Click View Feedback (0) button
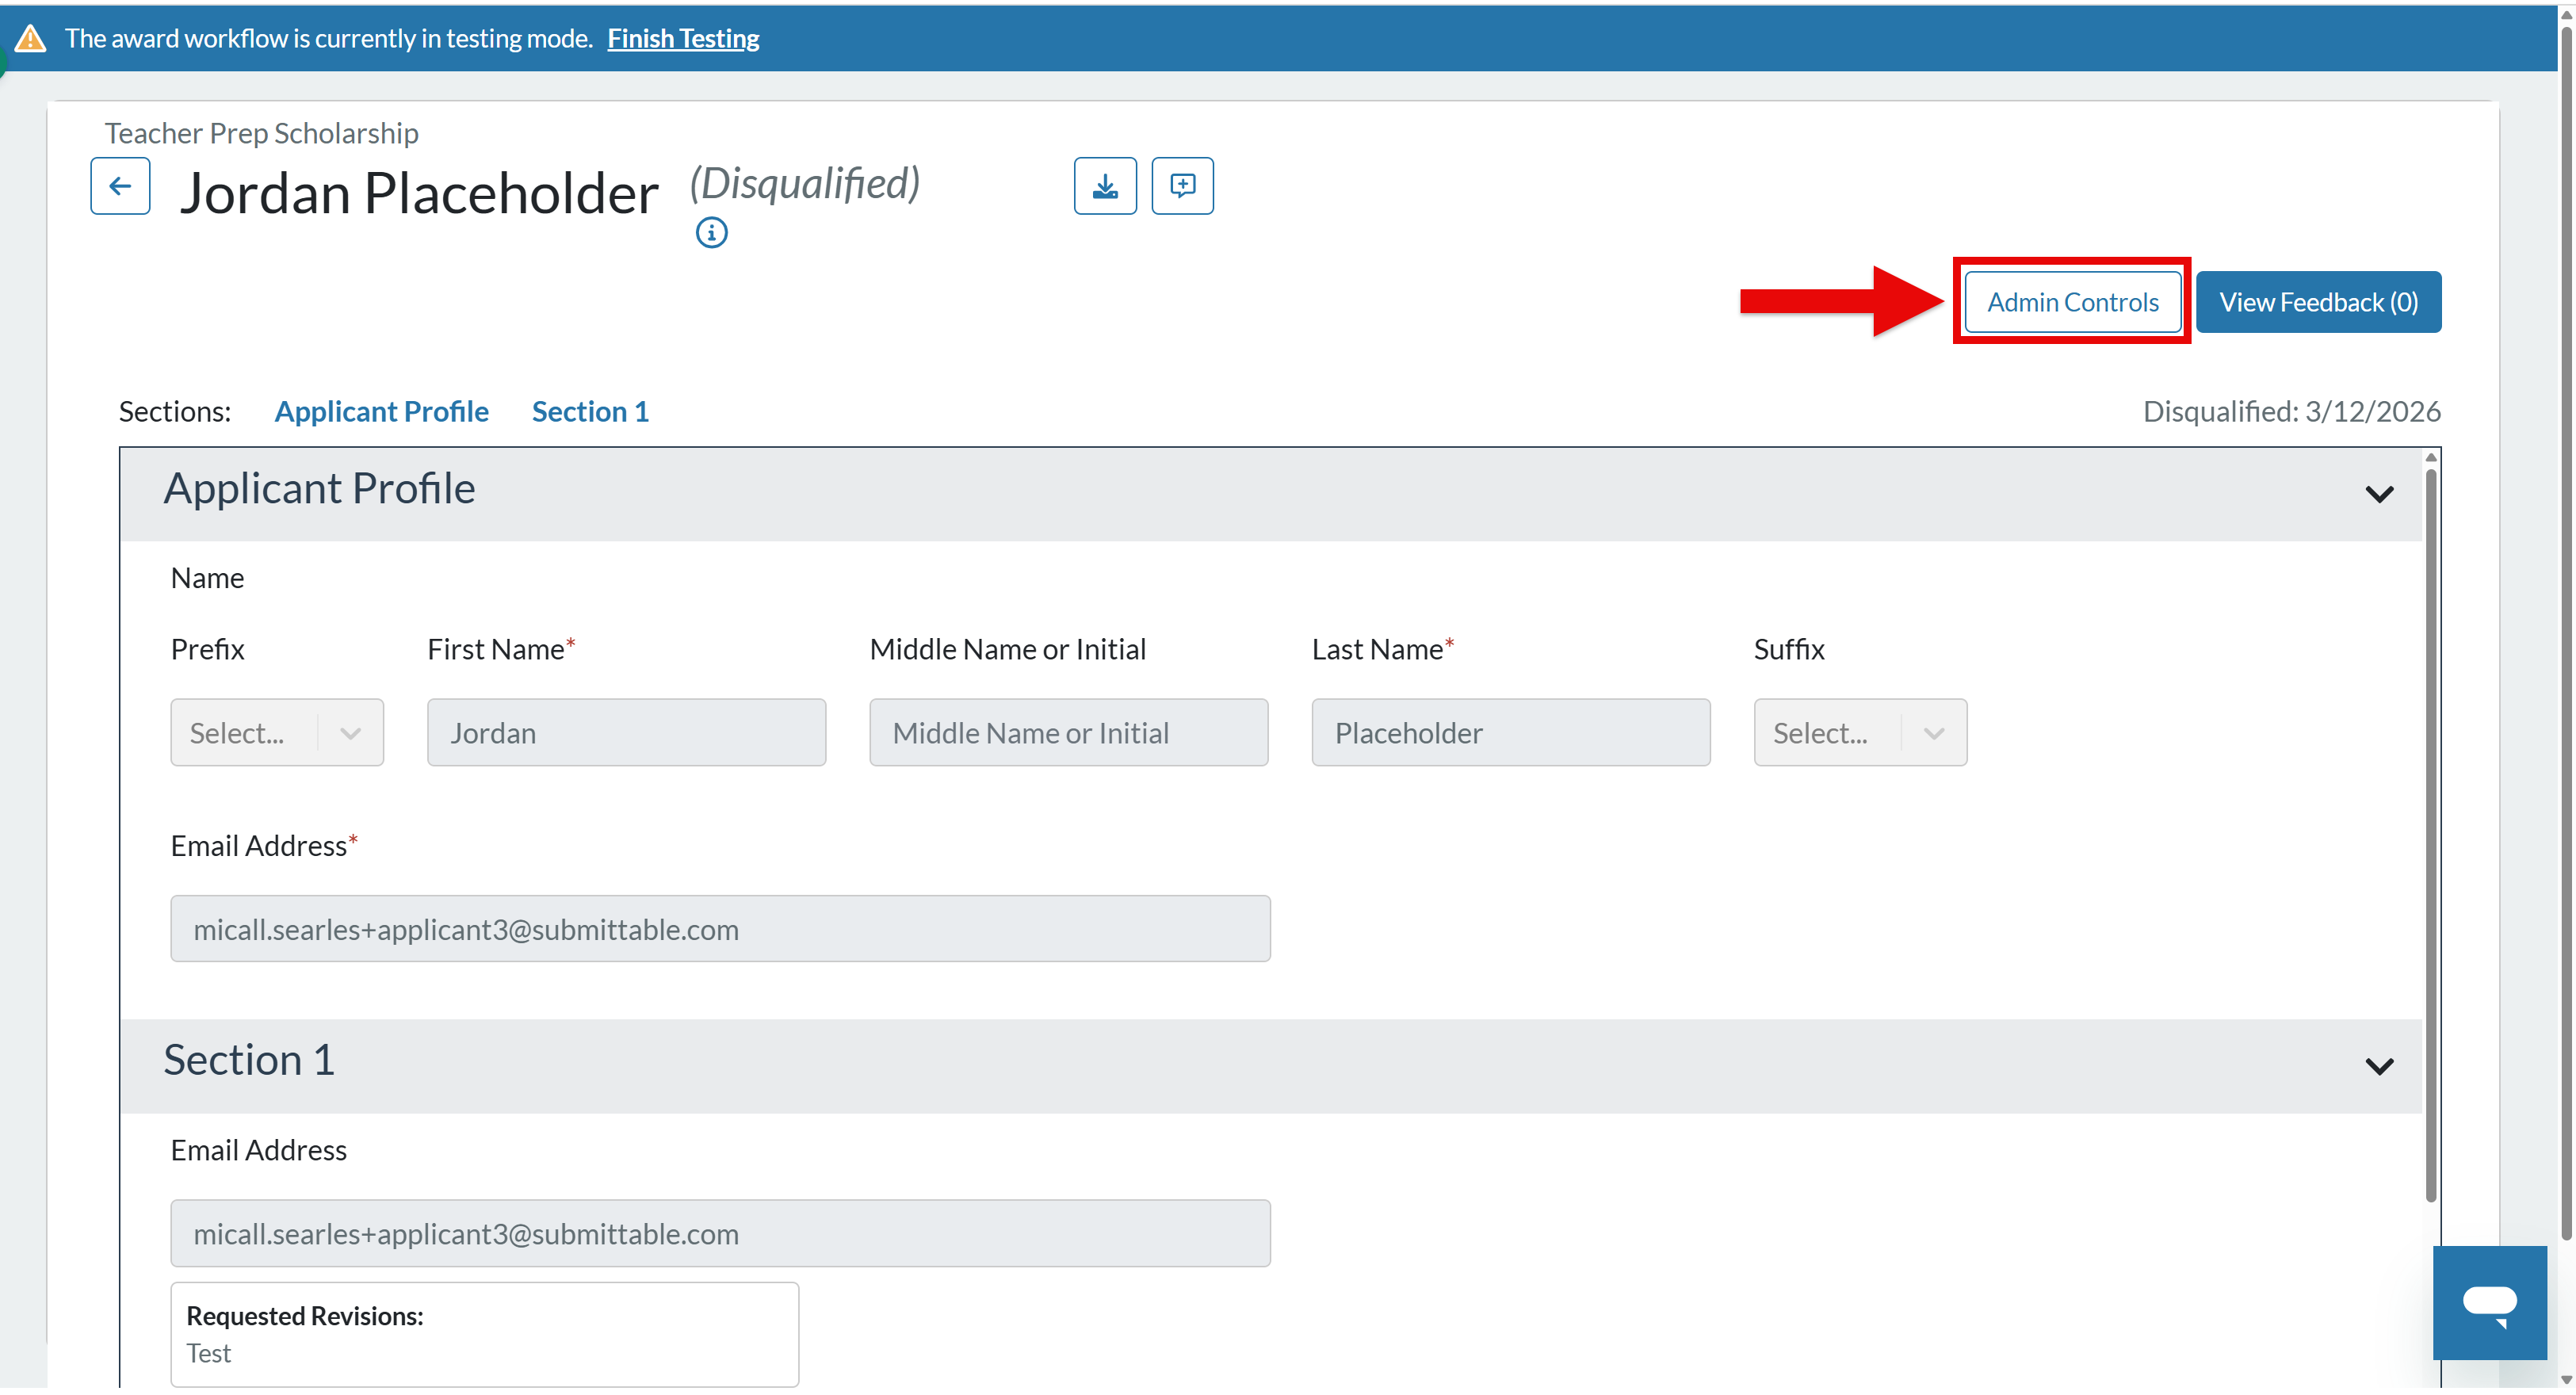This screenshot has width=2576, height=1395. (x=2318, y=302)
